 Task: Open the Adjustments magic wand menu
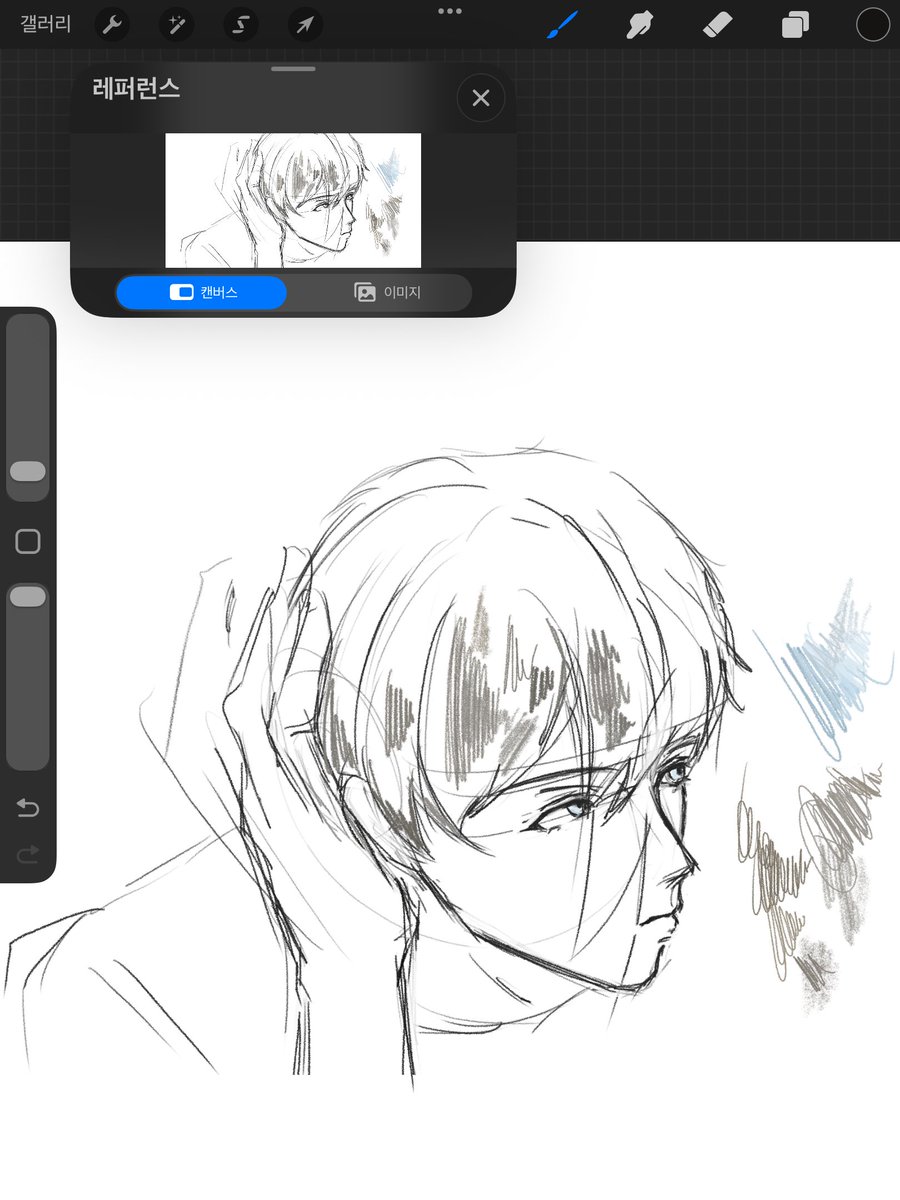(x=176, y=24)
